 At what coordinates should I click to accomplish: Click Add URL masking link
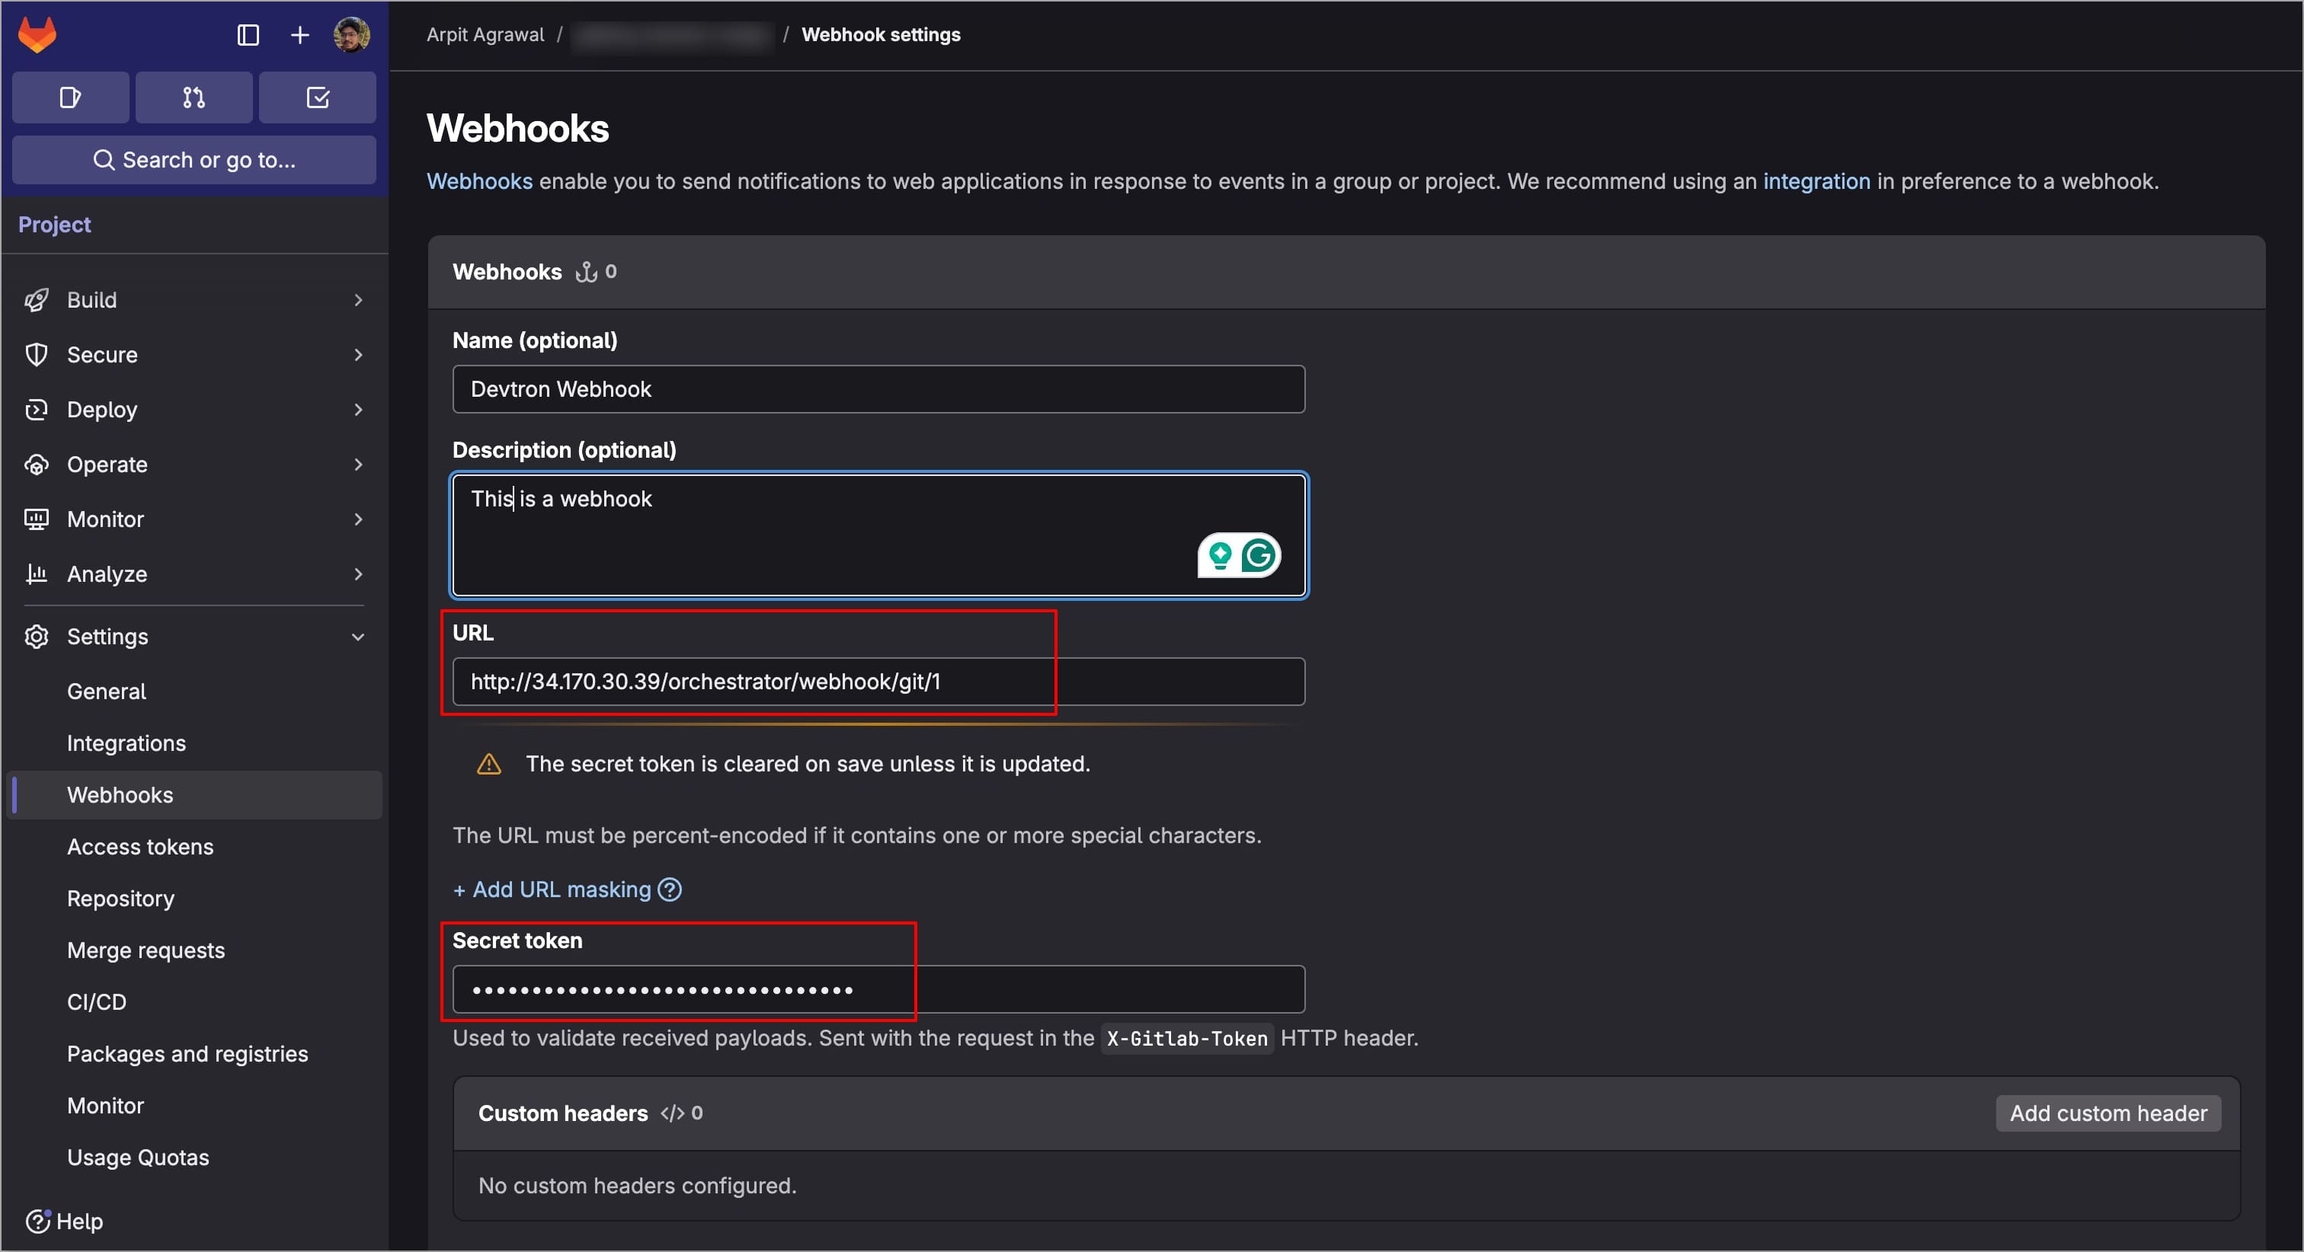(x=553, y=889)
